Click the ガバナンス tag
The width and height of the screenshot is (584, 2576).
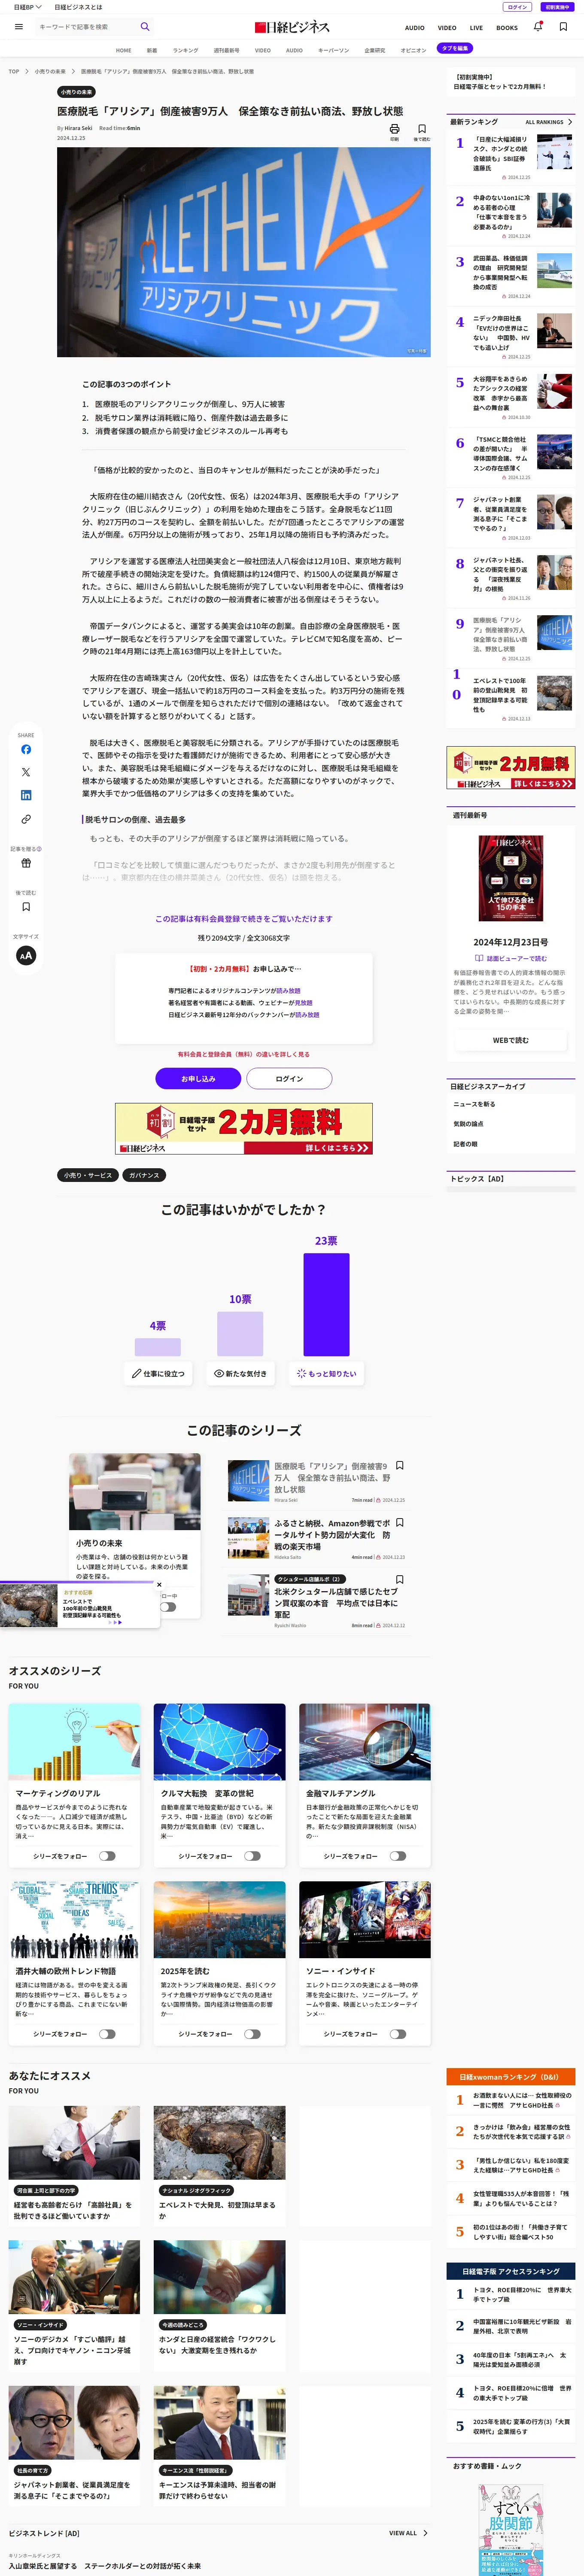coord(144,1175)
